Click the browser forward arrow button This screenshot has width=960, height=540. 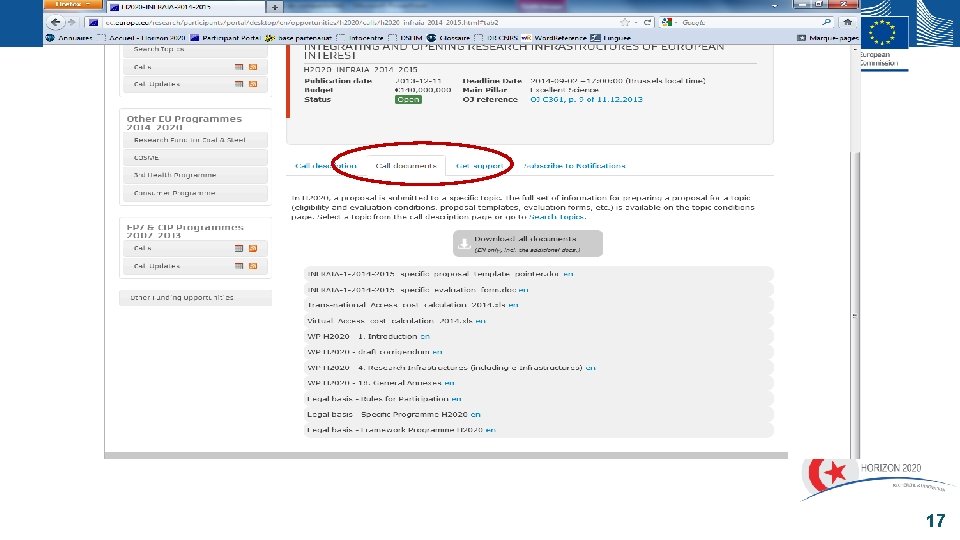(71, 22)
